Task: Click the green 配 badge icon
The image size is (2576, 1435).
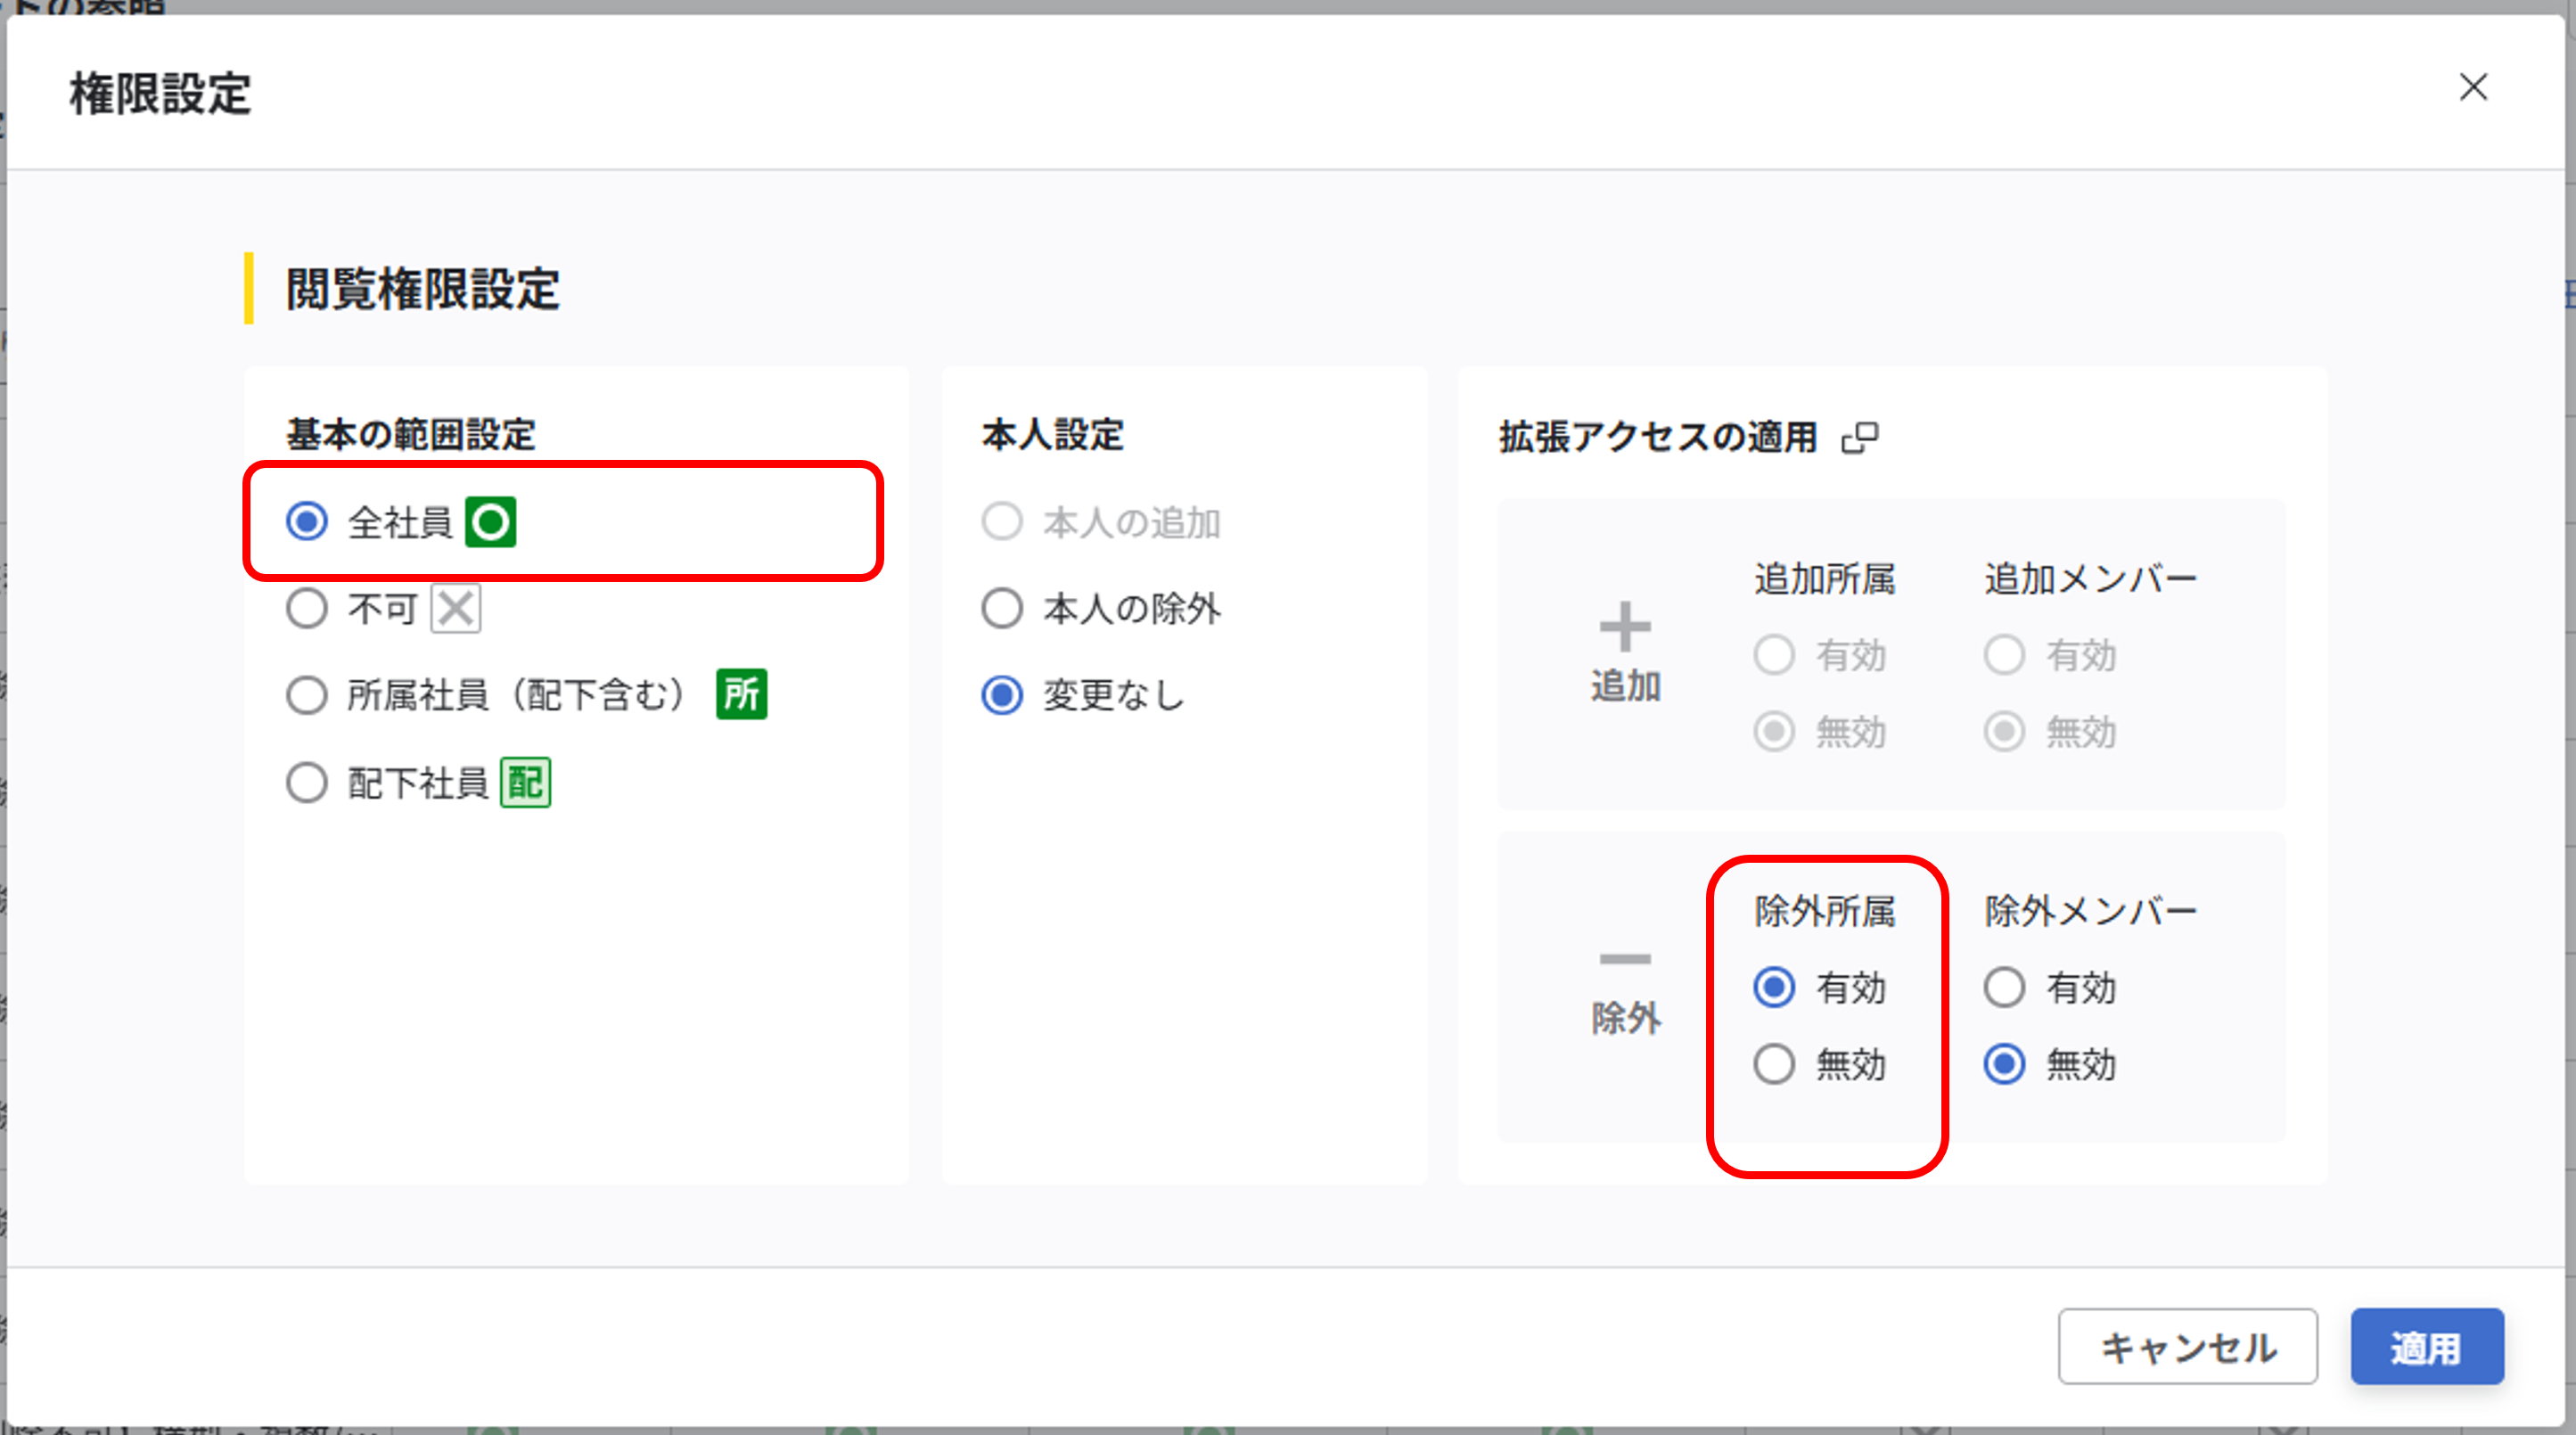Action: point(525,782)
